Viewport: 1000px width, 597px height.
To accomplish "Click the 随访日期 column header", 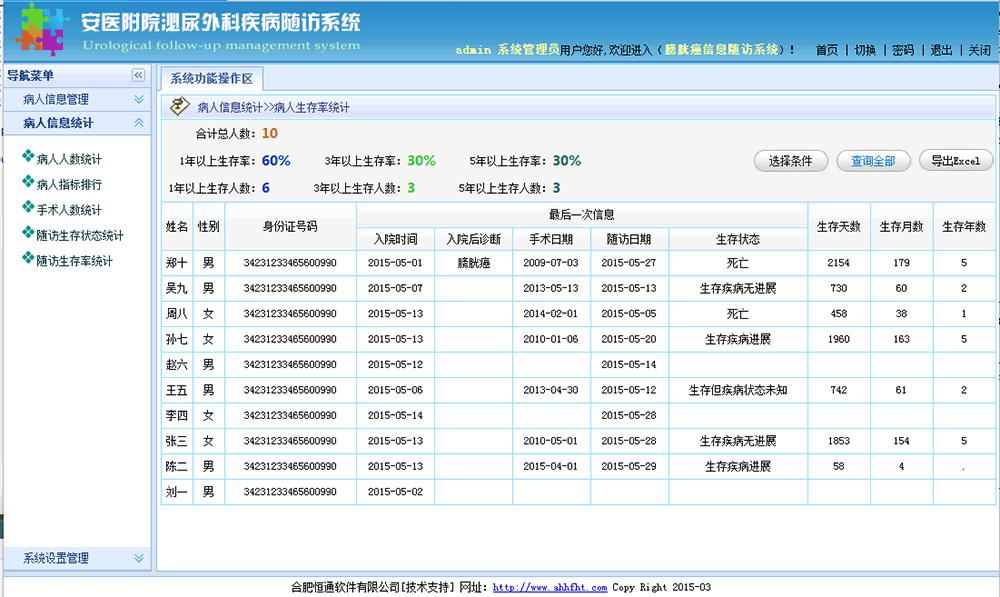I will [629, 239].
